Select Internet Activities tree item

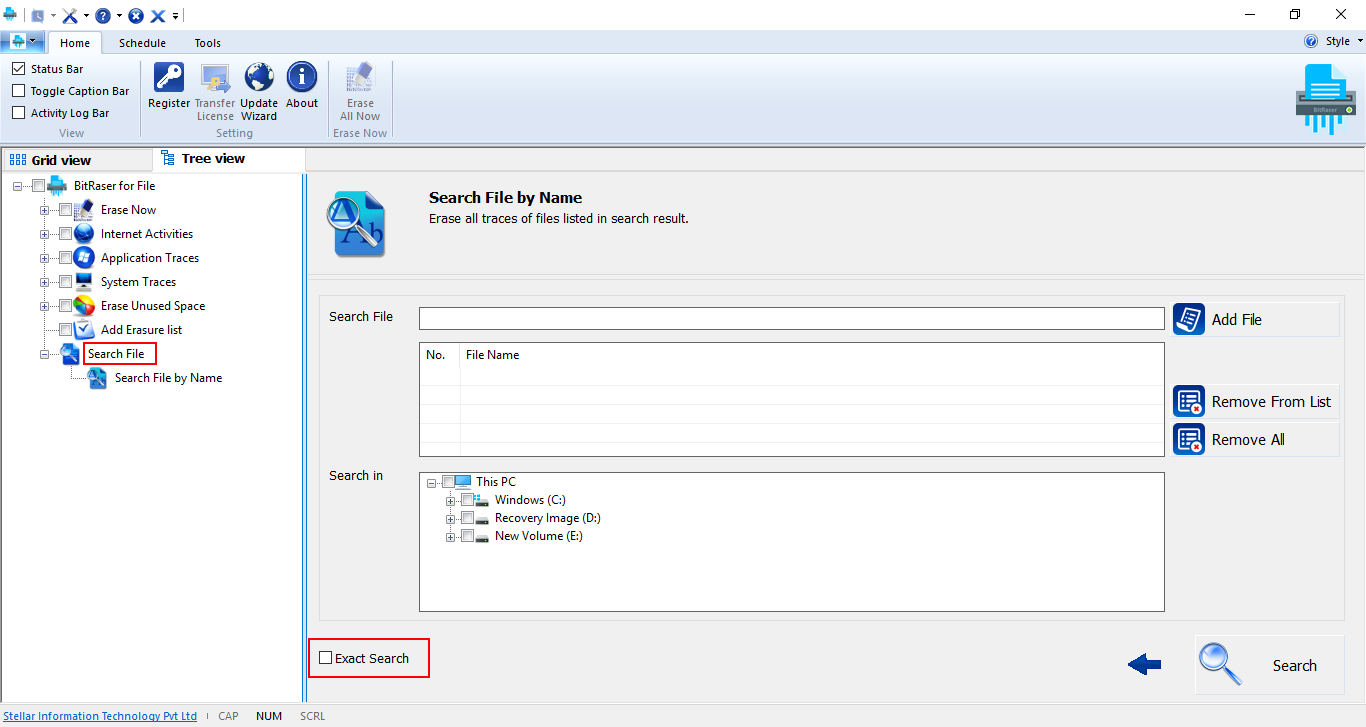[x=147, y=234]
